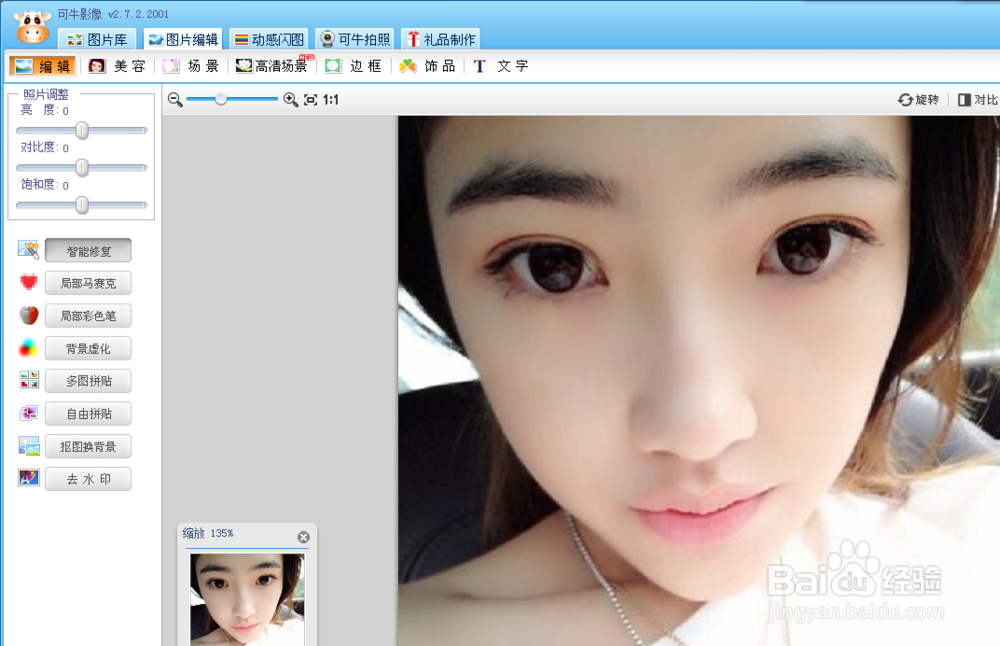Click the 亮度 brightness slider handle
The width and height of the screenshot is (1000, 646).
pyautogui.click(x=82, y=130)
